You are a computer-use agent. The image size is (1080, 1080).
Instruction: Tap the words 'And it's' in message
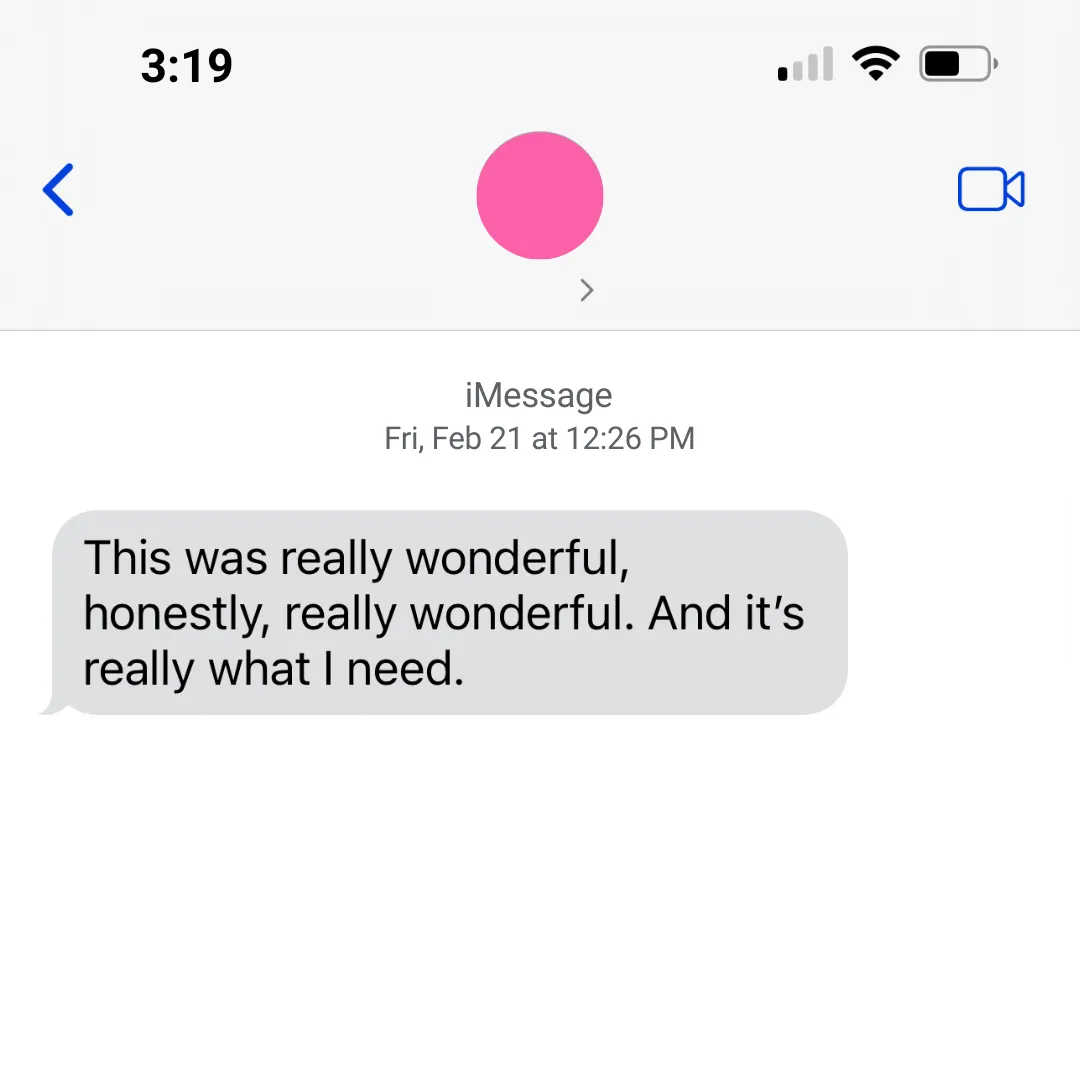[726, 613]
